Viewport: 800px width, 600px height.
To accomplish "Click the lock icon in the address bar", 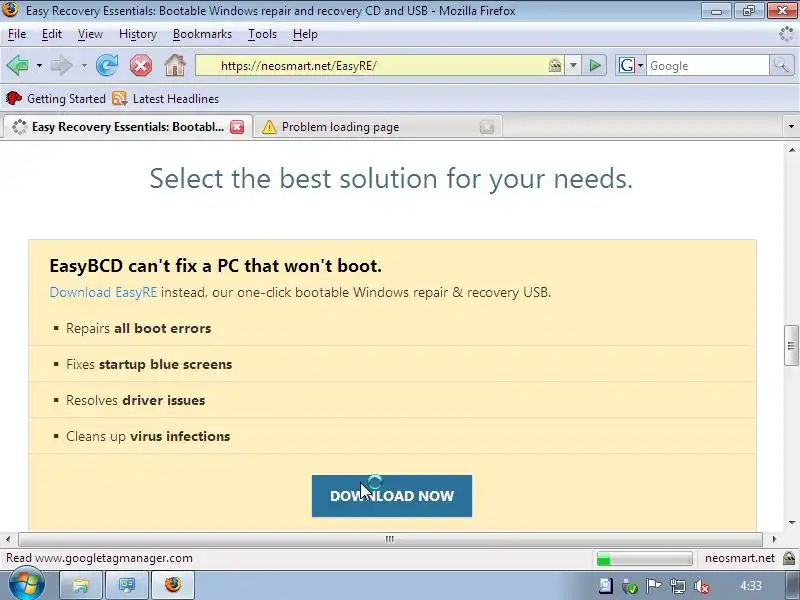I will click(x=555, y=65).
